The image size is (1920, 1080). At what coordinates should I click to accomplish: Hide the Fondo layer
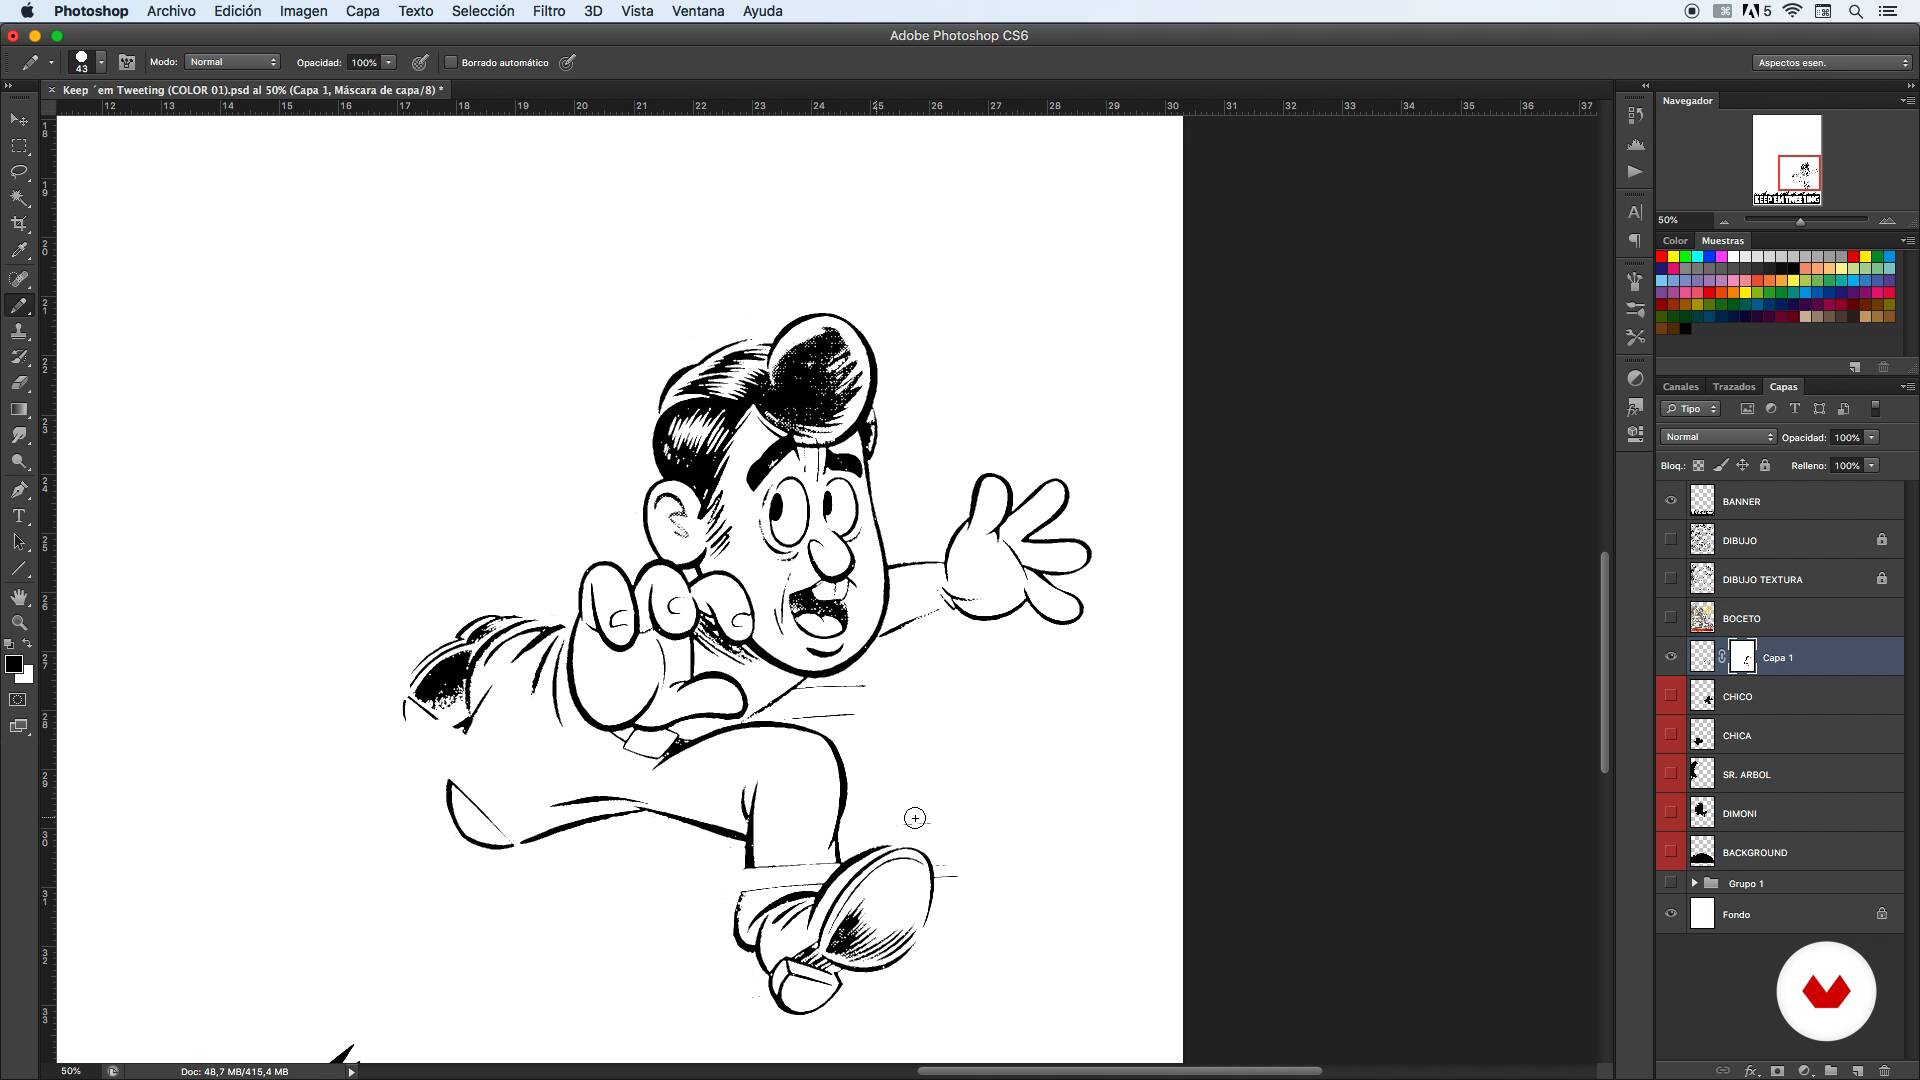tap(1670, 914)
